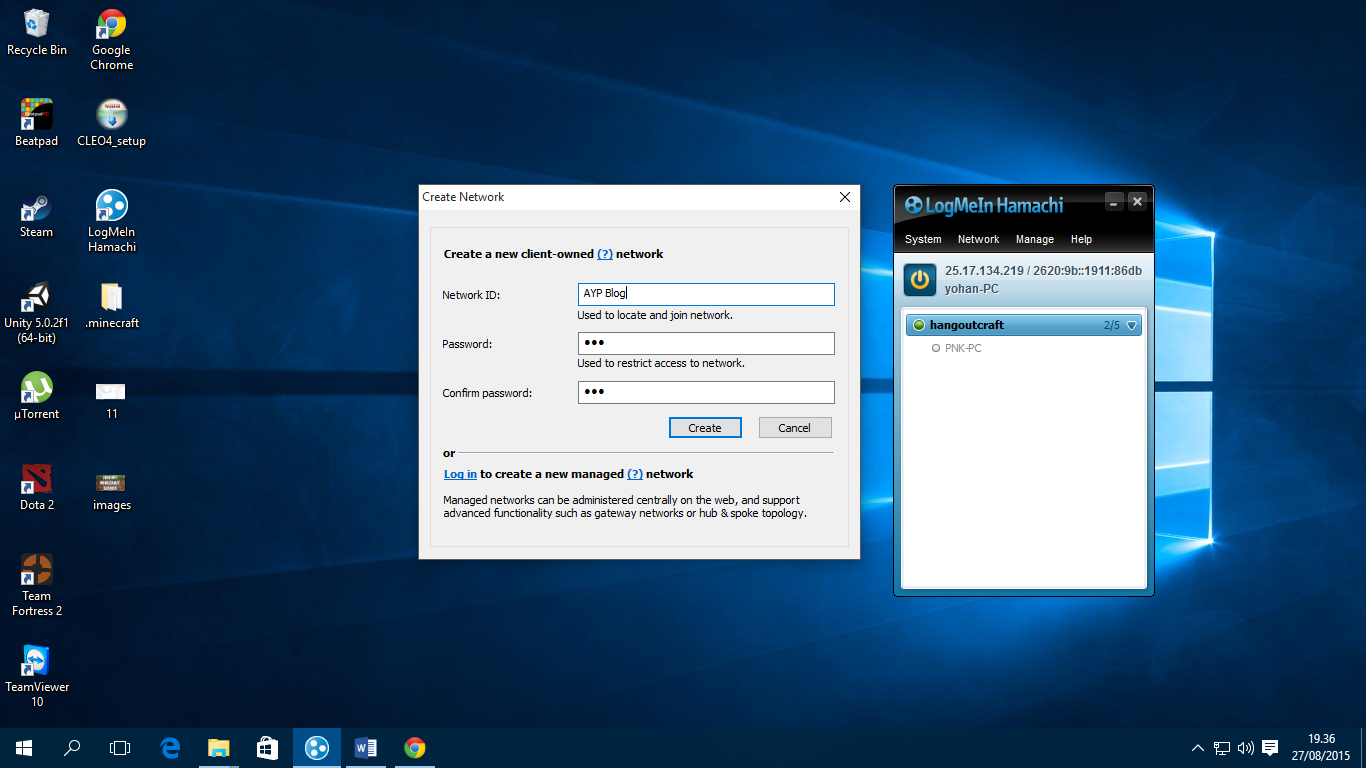The width and height of the screenshot is (1366, 768).
Task: Open the System menu in Hamachi
Action: [923, 239]
